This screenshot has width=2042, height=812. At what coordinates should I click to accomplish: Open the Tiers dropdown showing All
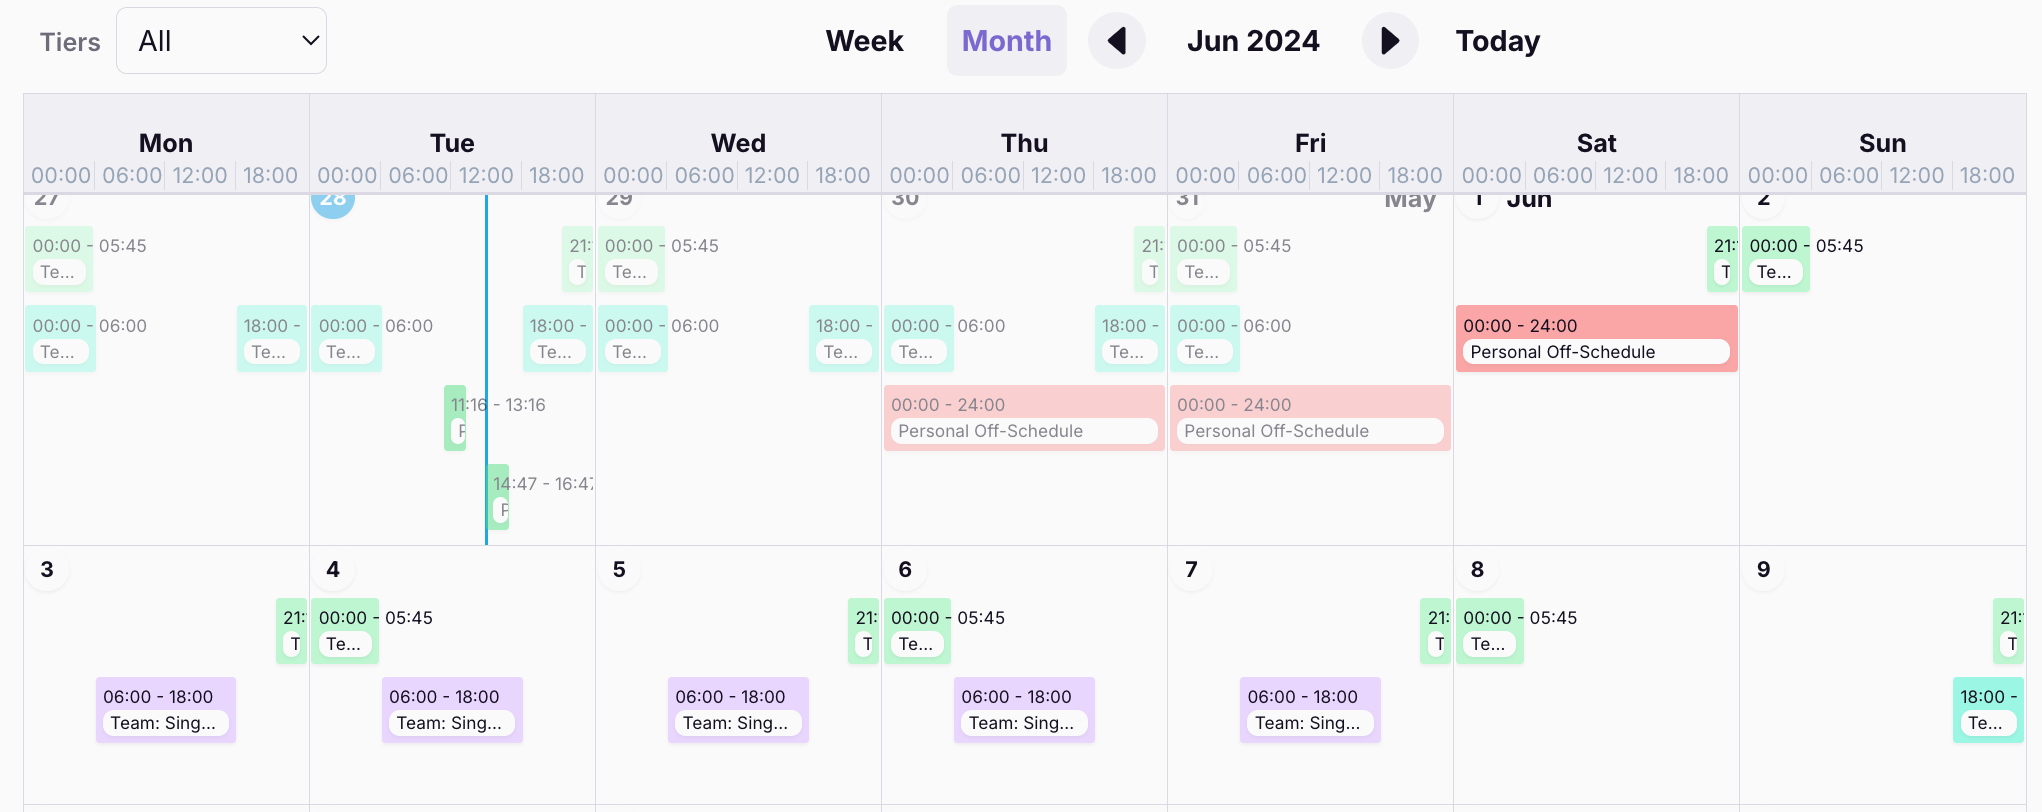point(221,41)
